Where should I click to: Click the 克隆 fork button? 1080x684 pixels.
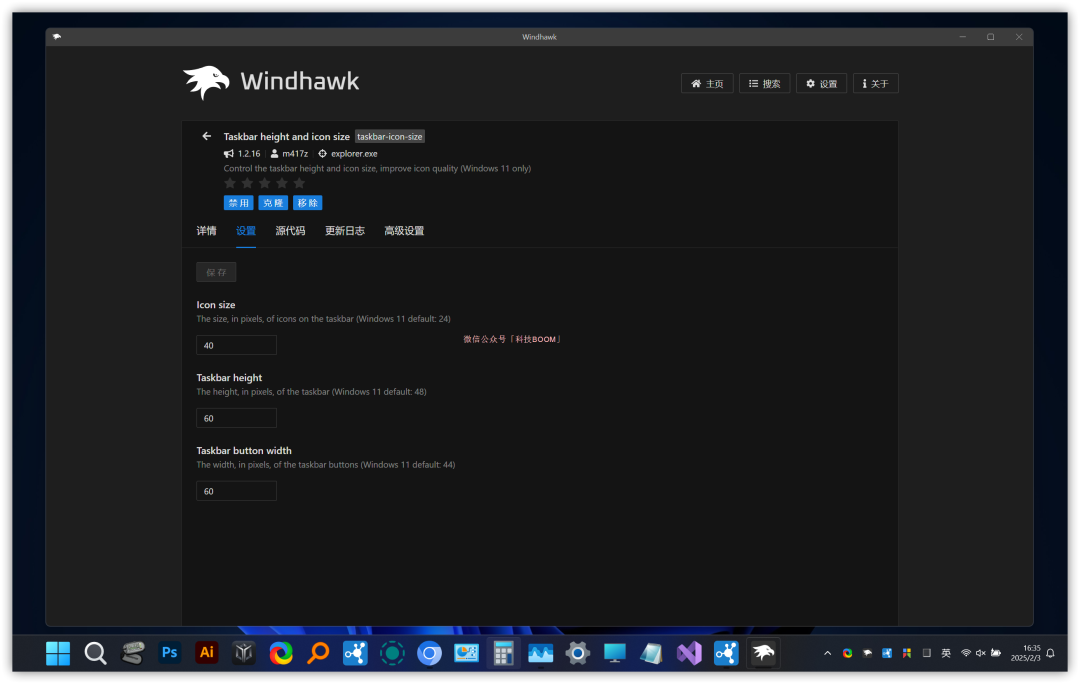[273, 203]
